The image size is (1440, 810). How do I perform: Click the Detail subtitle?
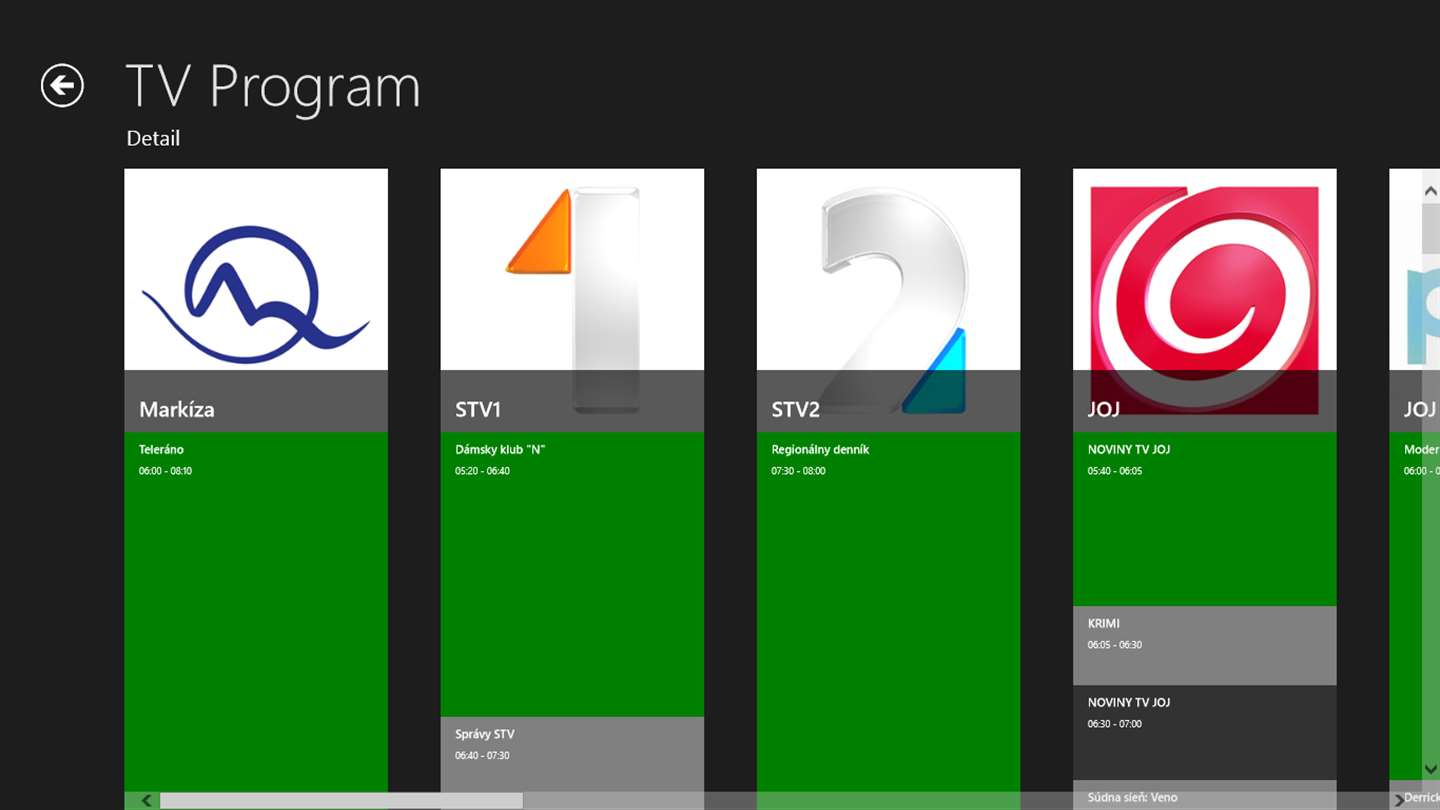[153, 139]
